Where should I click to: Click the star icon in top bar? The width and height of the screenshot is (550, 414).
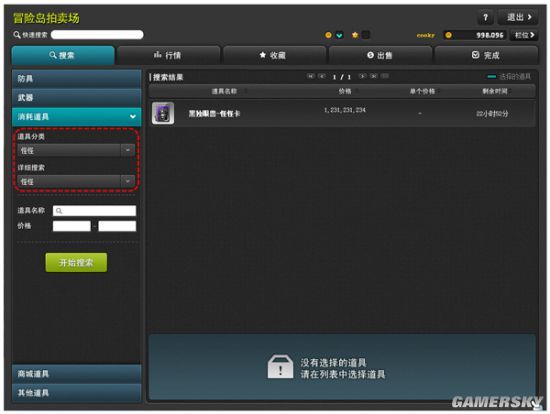click(x=355, y=35)
